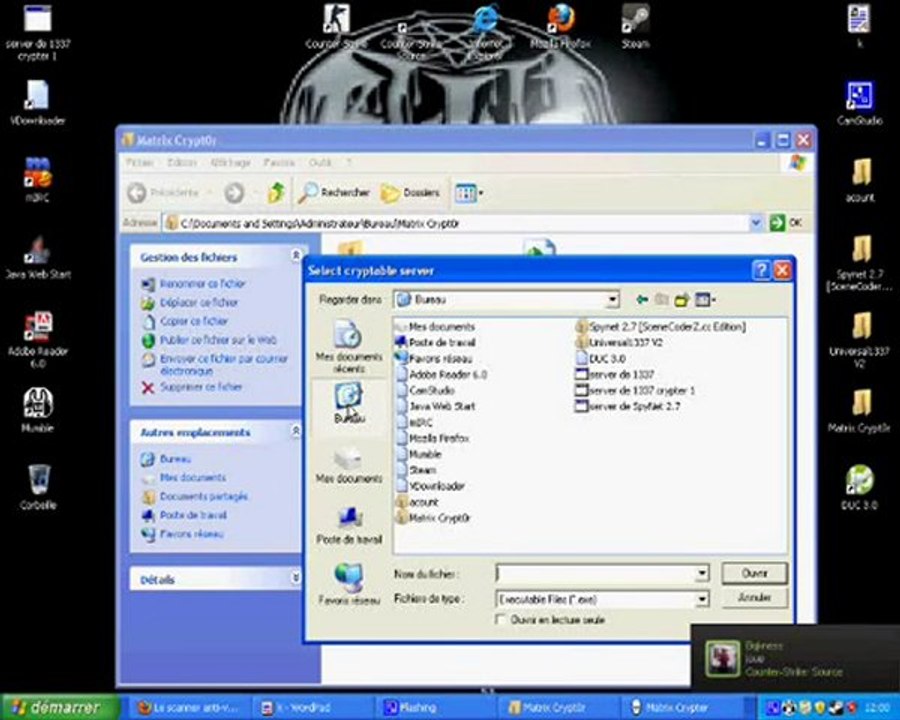
Task: Open Adobe Reader 6.0 desktop icon
Action: pos(38,339)
